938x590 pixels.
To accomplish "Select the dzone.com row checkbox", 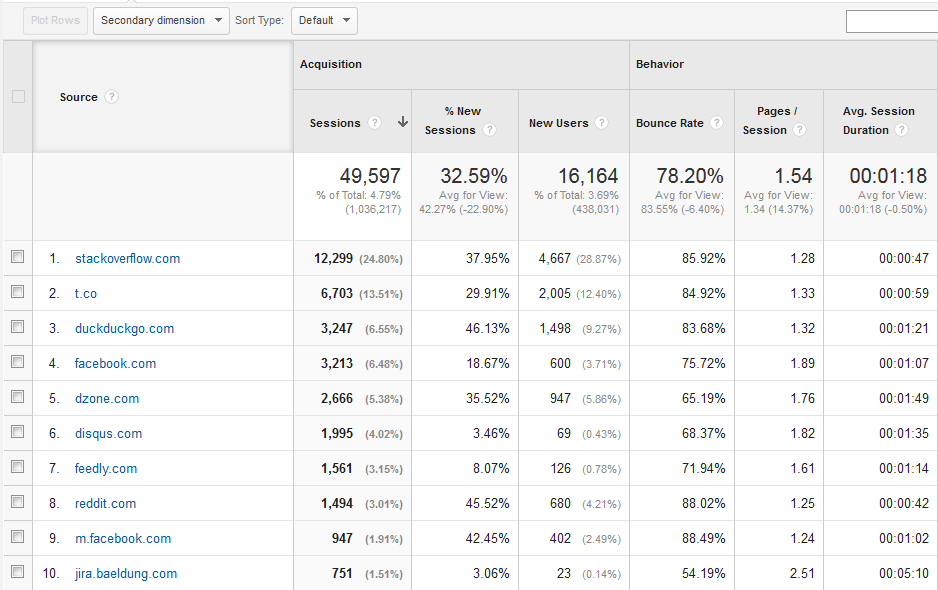I will click(18, 397).
